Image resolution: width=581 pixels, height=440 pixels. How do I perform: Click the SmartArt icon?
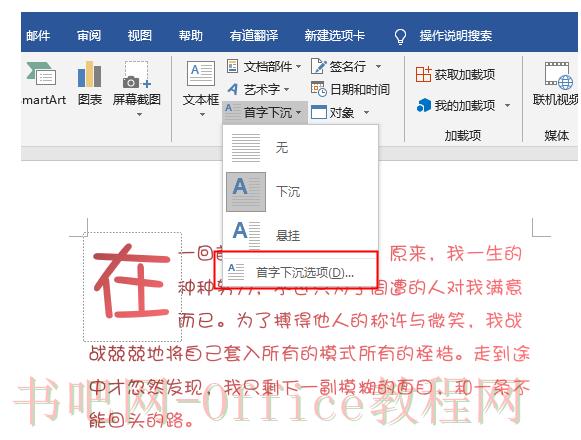(x=41, y=74)
